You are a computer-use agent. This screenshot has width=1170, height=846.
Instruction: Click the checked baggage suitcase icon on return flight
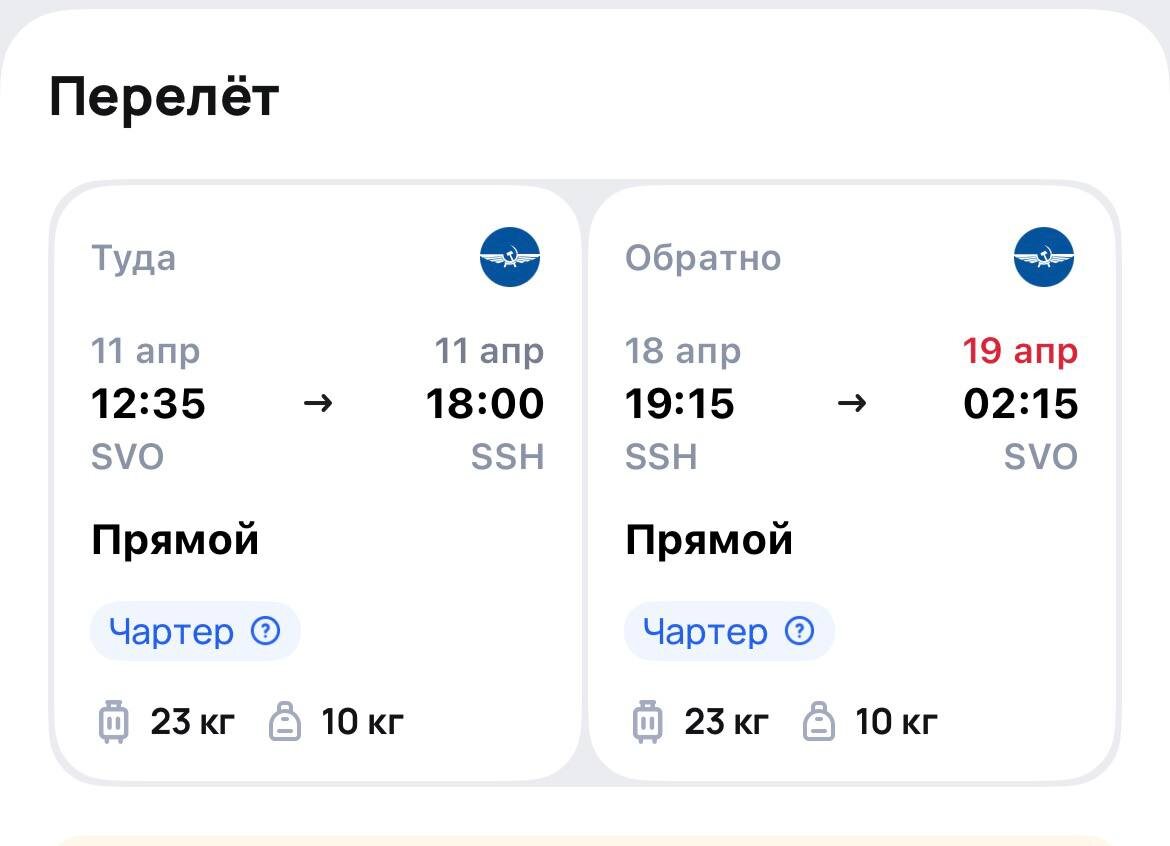(x=646, y=720)
